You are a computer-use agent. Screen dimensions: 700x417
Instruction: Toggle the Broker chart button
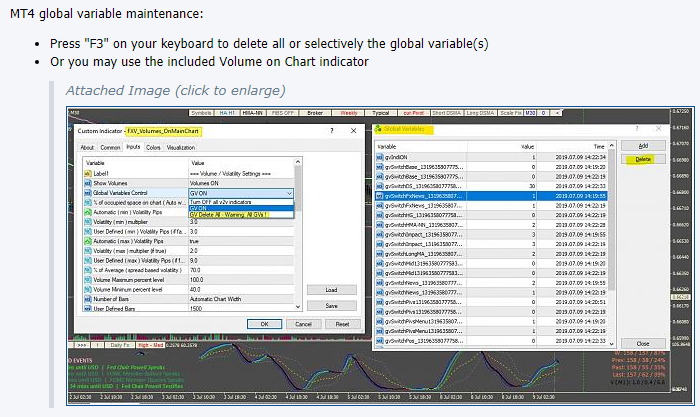tap(315, 113)
